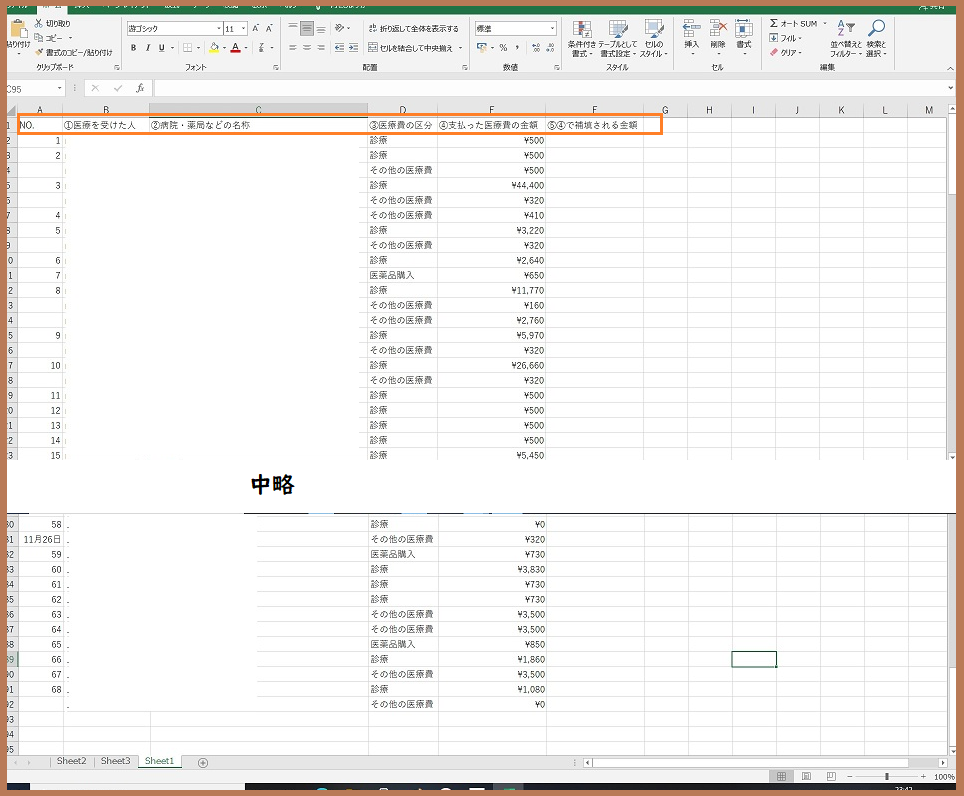Switch to the Sheet3 tab
This screenshot has height=796, width=964.
point(116,760)
